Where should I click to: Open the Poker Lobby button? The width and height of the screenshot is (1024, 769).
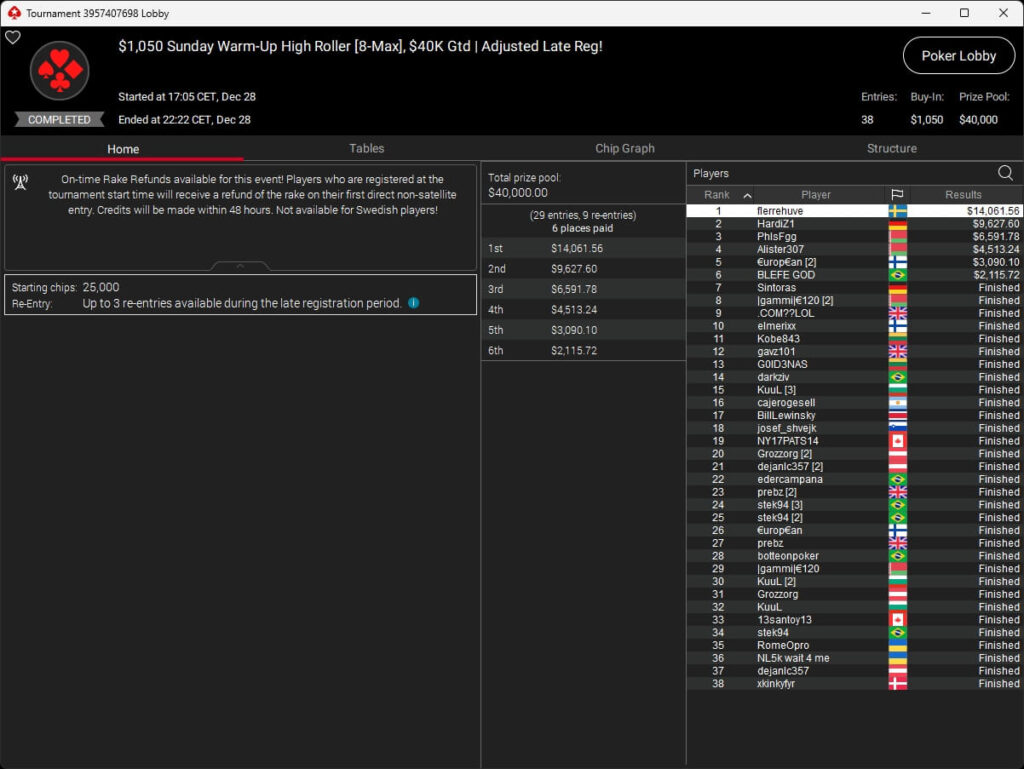(x=958, y=56)
